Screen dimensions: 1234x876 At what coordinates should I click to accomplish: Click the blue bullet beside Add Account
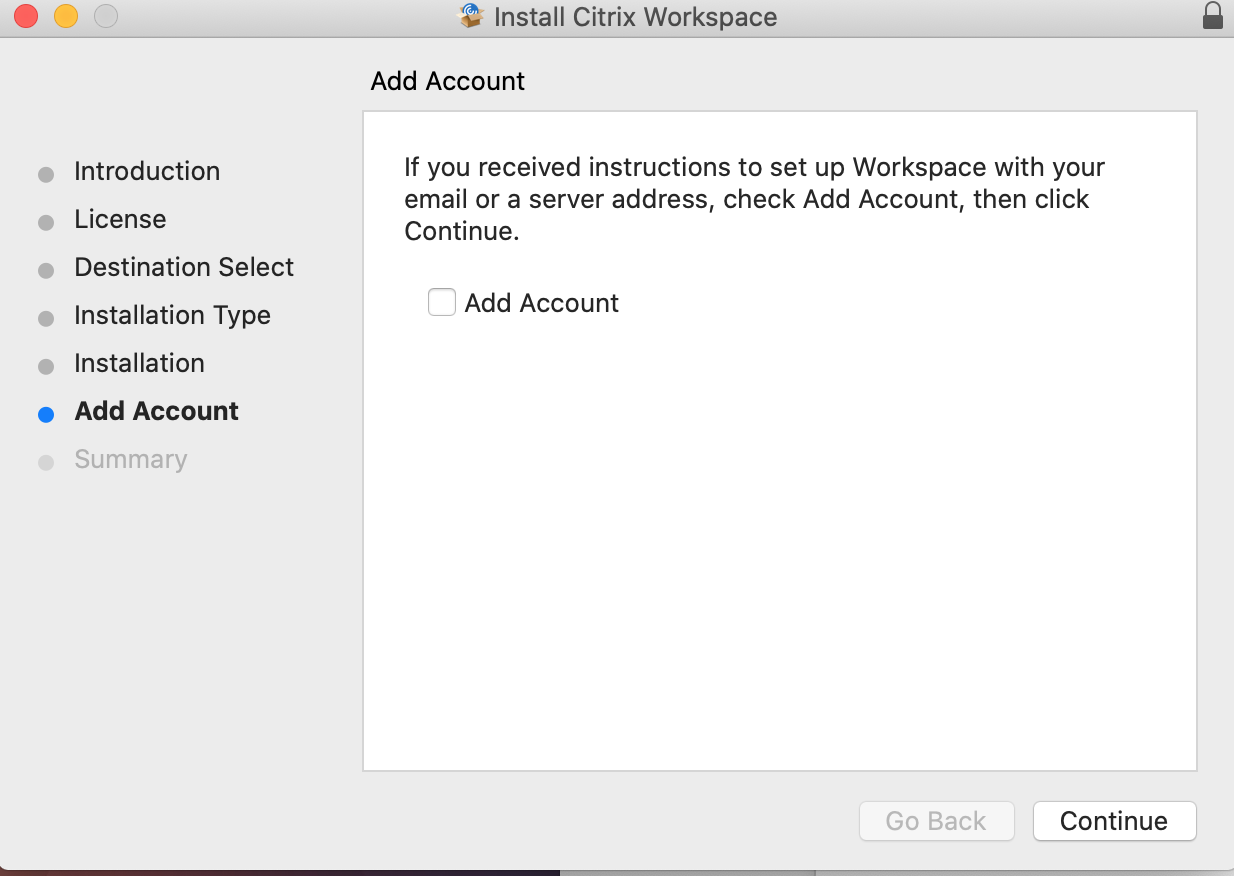point(46,415)
